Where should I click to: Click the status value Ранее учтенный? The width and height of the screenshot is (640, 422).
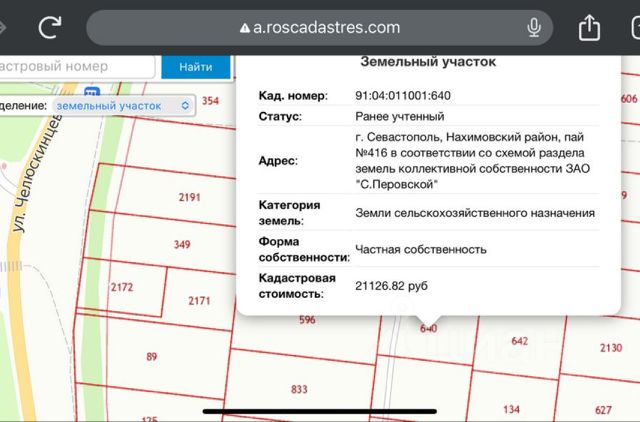point(400,116)
